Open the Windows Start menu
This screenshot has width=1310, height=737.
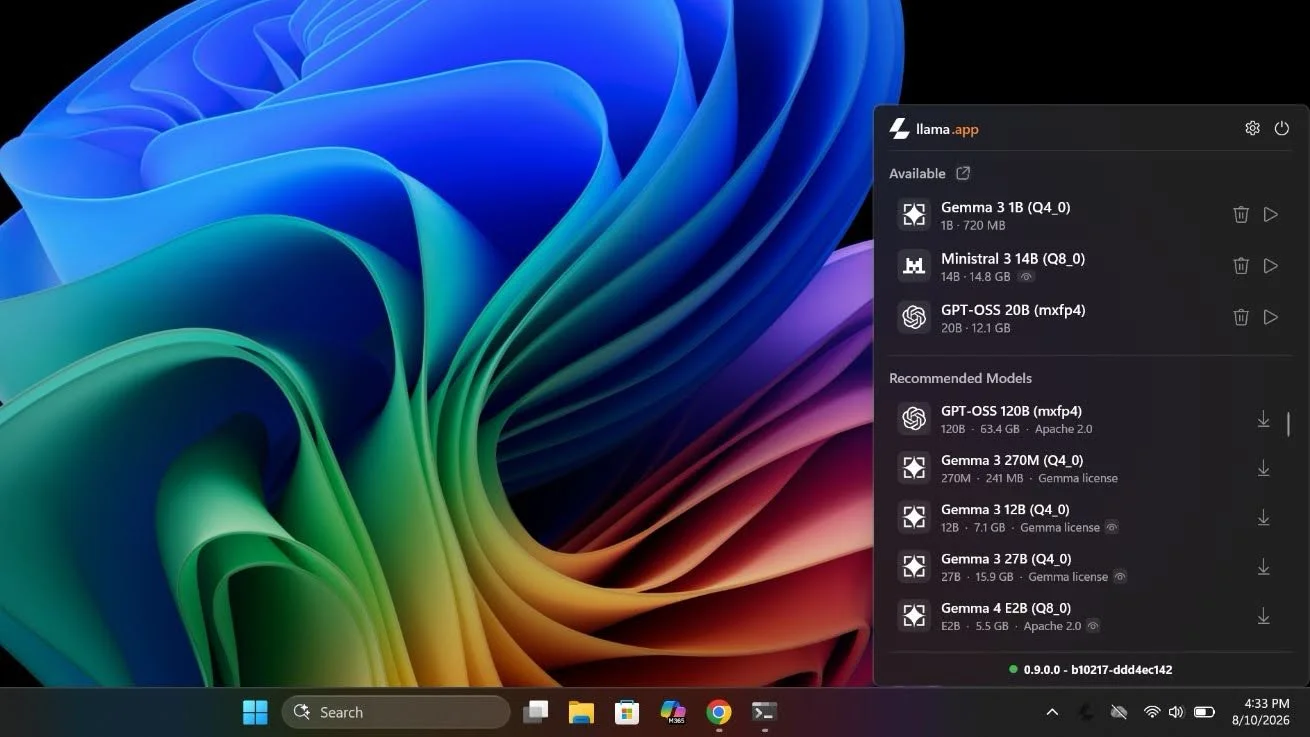coord(255,712)
